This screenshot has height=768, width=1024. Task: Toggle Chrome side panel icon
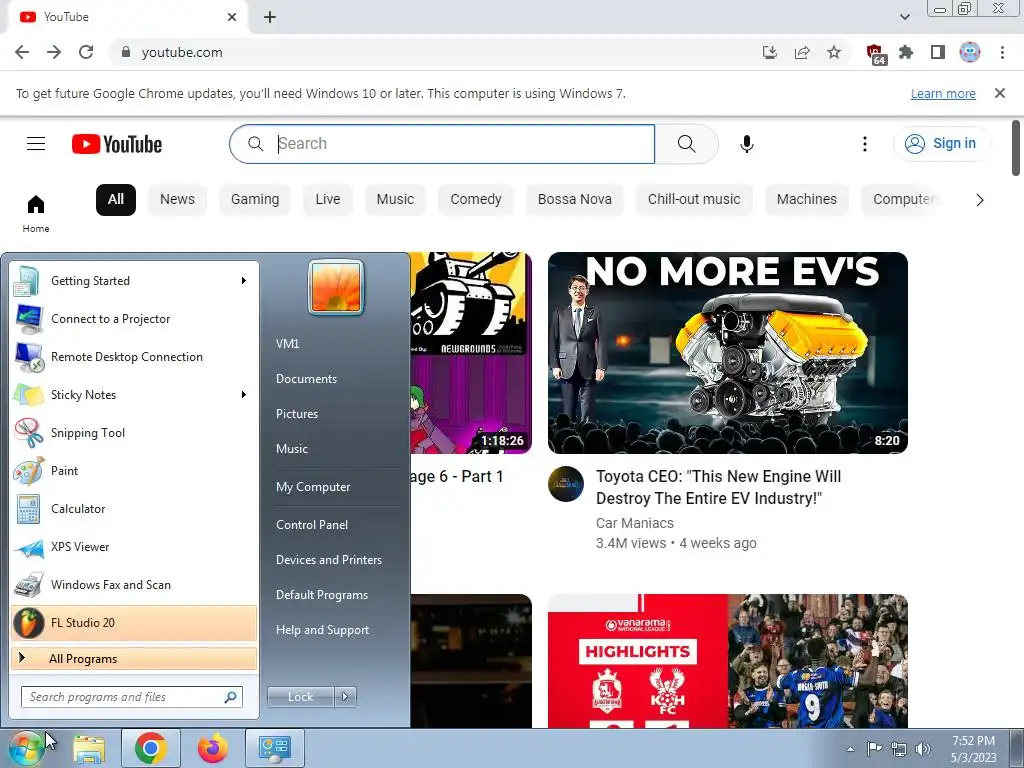[x=938, y=52]
